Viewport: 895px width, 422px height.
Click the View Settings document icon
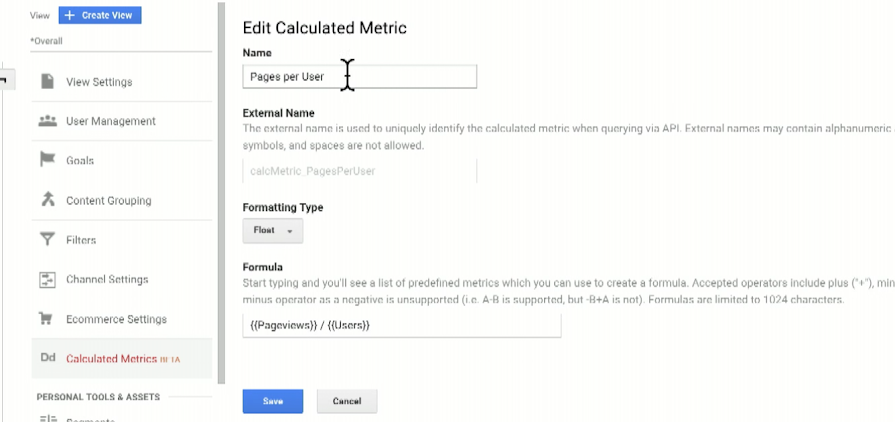[47, 81]
